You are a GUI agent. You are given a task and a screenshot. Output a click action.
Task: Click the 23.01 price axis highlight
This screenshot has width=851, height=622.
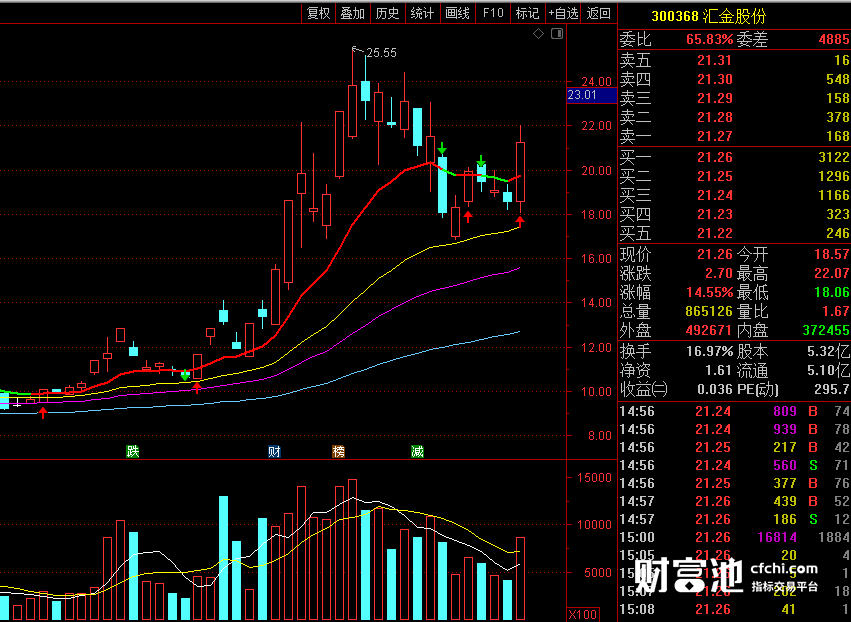pos(592,96)
